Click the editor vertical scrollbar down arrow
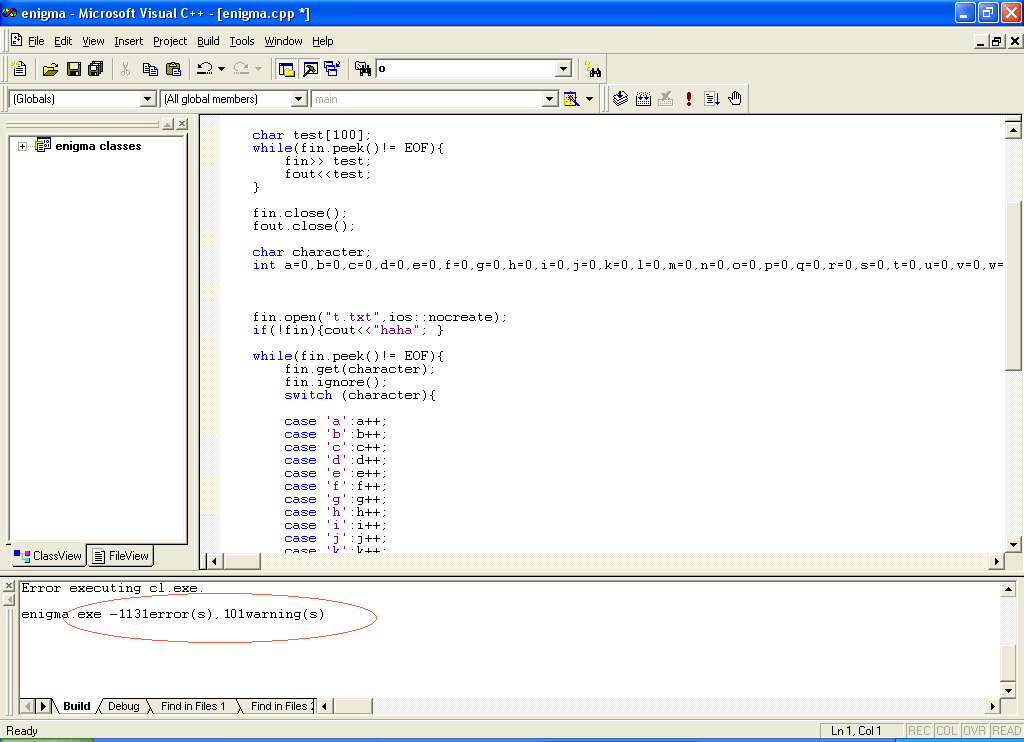The width and height of the screenshot is (1024, 742). [1013, 544]
